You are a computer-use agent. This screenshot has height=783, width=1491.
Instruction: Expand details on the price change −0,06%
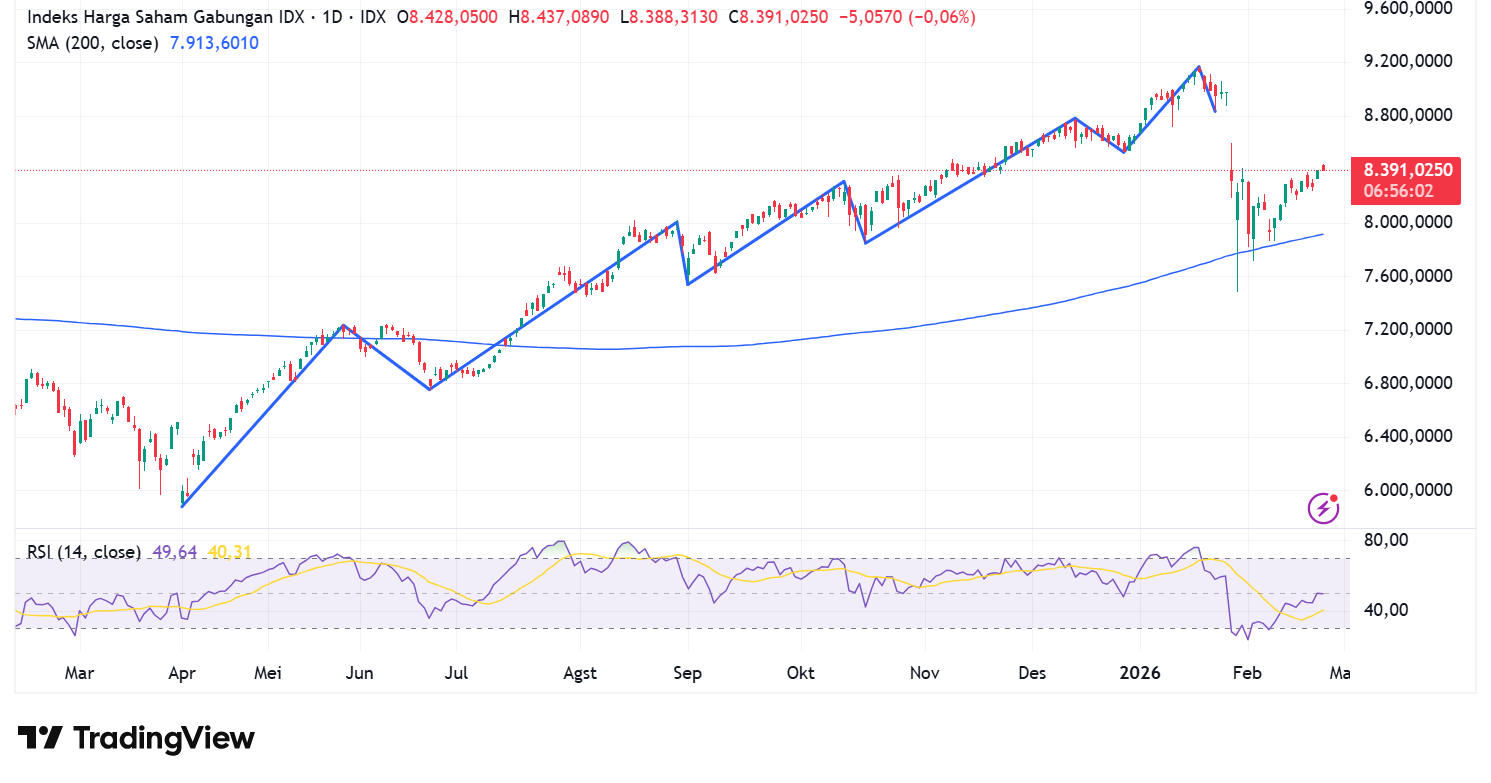pos(939,17)
